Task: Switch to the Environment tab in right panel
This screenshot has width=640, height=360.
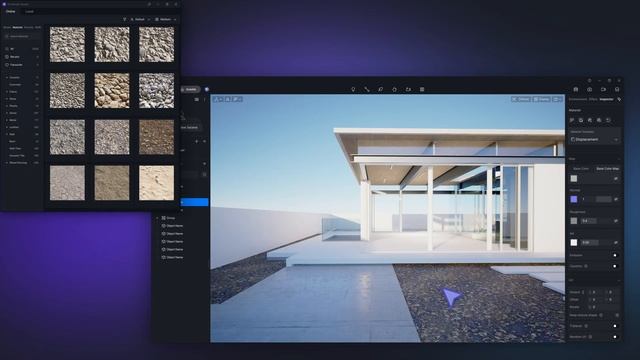Action: 578,99
